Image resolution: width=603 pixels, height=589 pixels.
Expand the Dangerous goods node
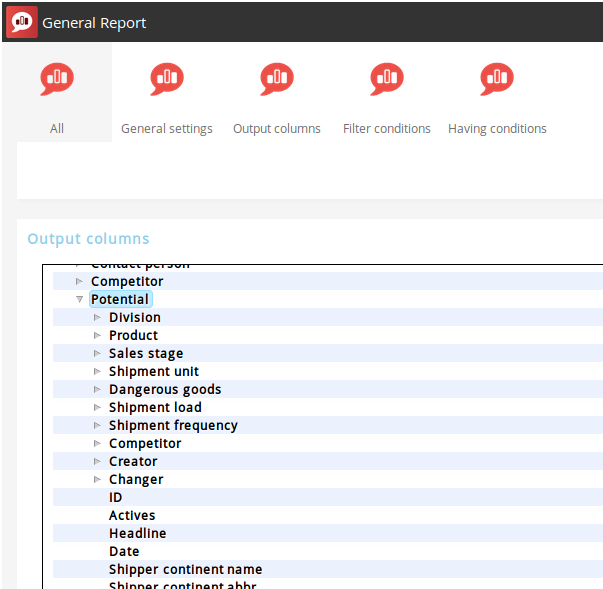pos(98,389)
